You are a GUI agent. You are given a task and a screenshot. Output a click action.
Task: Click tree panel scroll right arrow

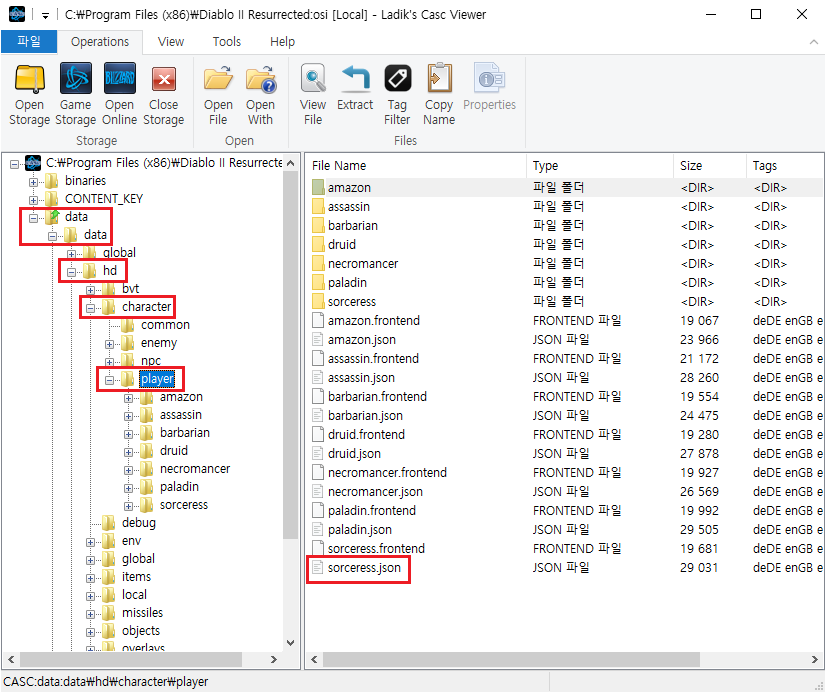click(274, 659)
